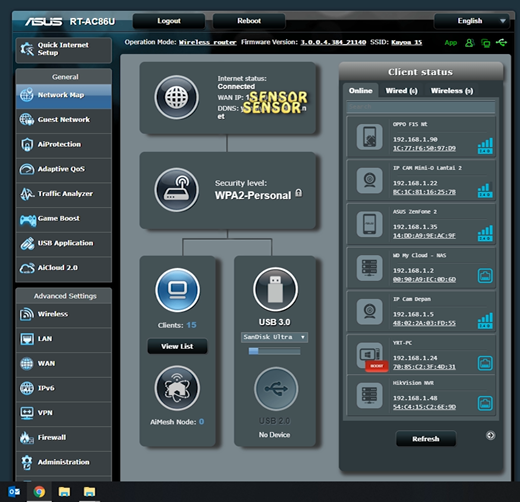Switch to the Wireless (9) client tab
The height and width of the screenshot is (502, 520).
(452, 91)
